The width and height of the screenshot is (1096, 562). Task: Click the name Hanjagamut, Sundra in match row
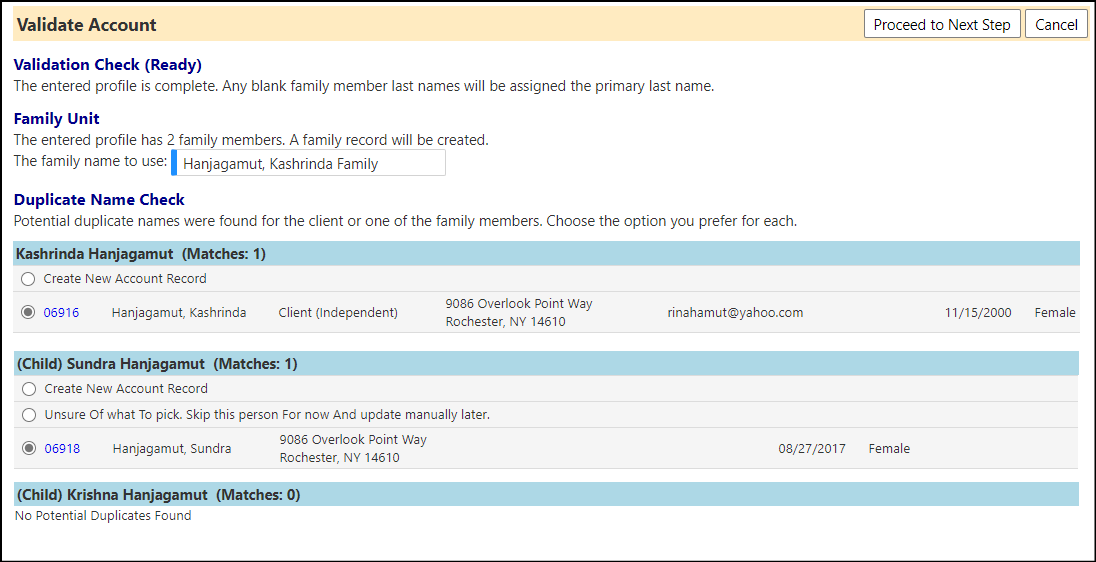172,449
